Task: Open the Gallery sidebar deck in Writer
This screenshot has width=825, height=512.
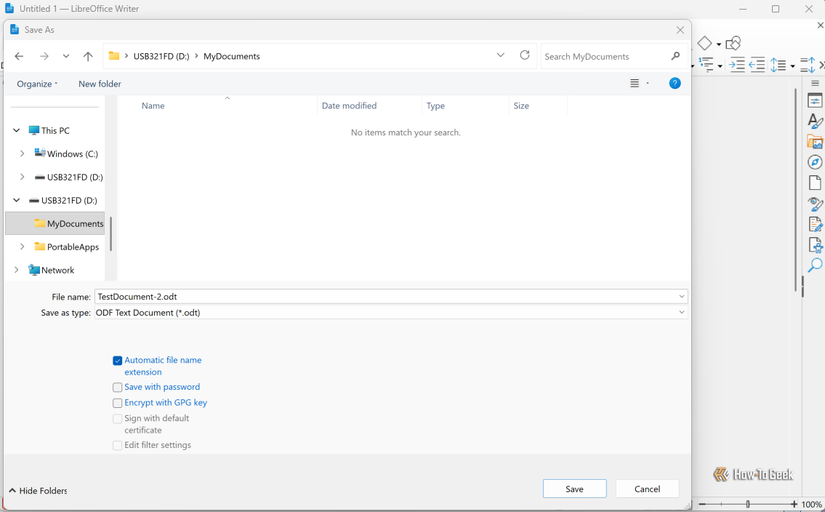Action: click(814, 142)
